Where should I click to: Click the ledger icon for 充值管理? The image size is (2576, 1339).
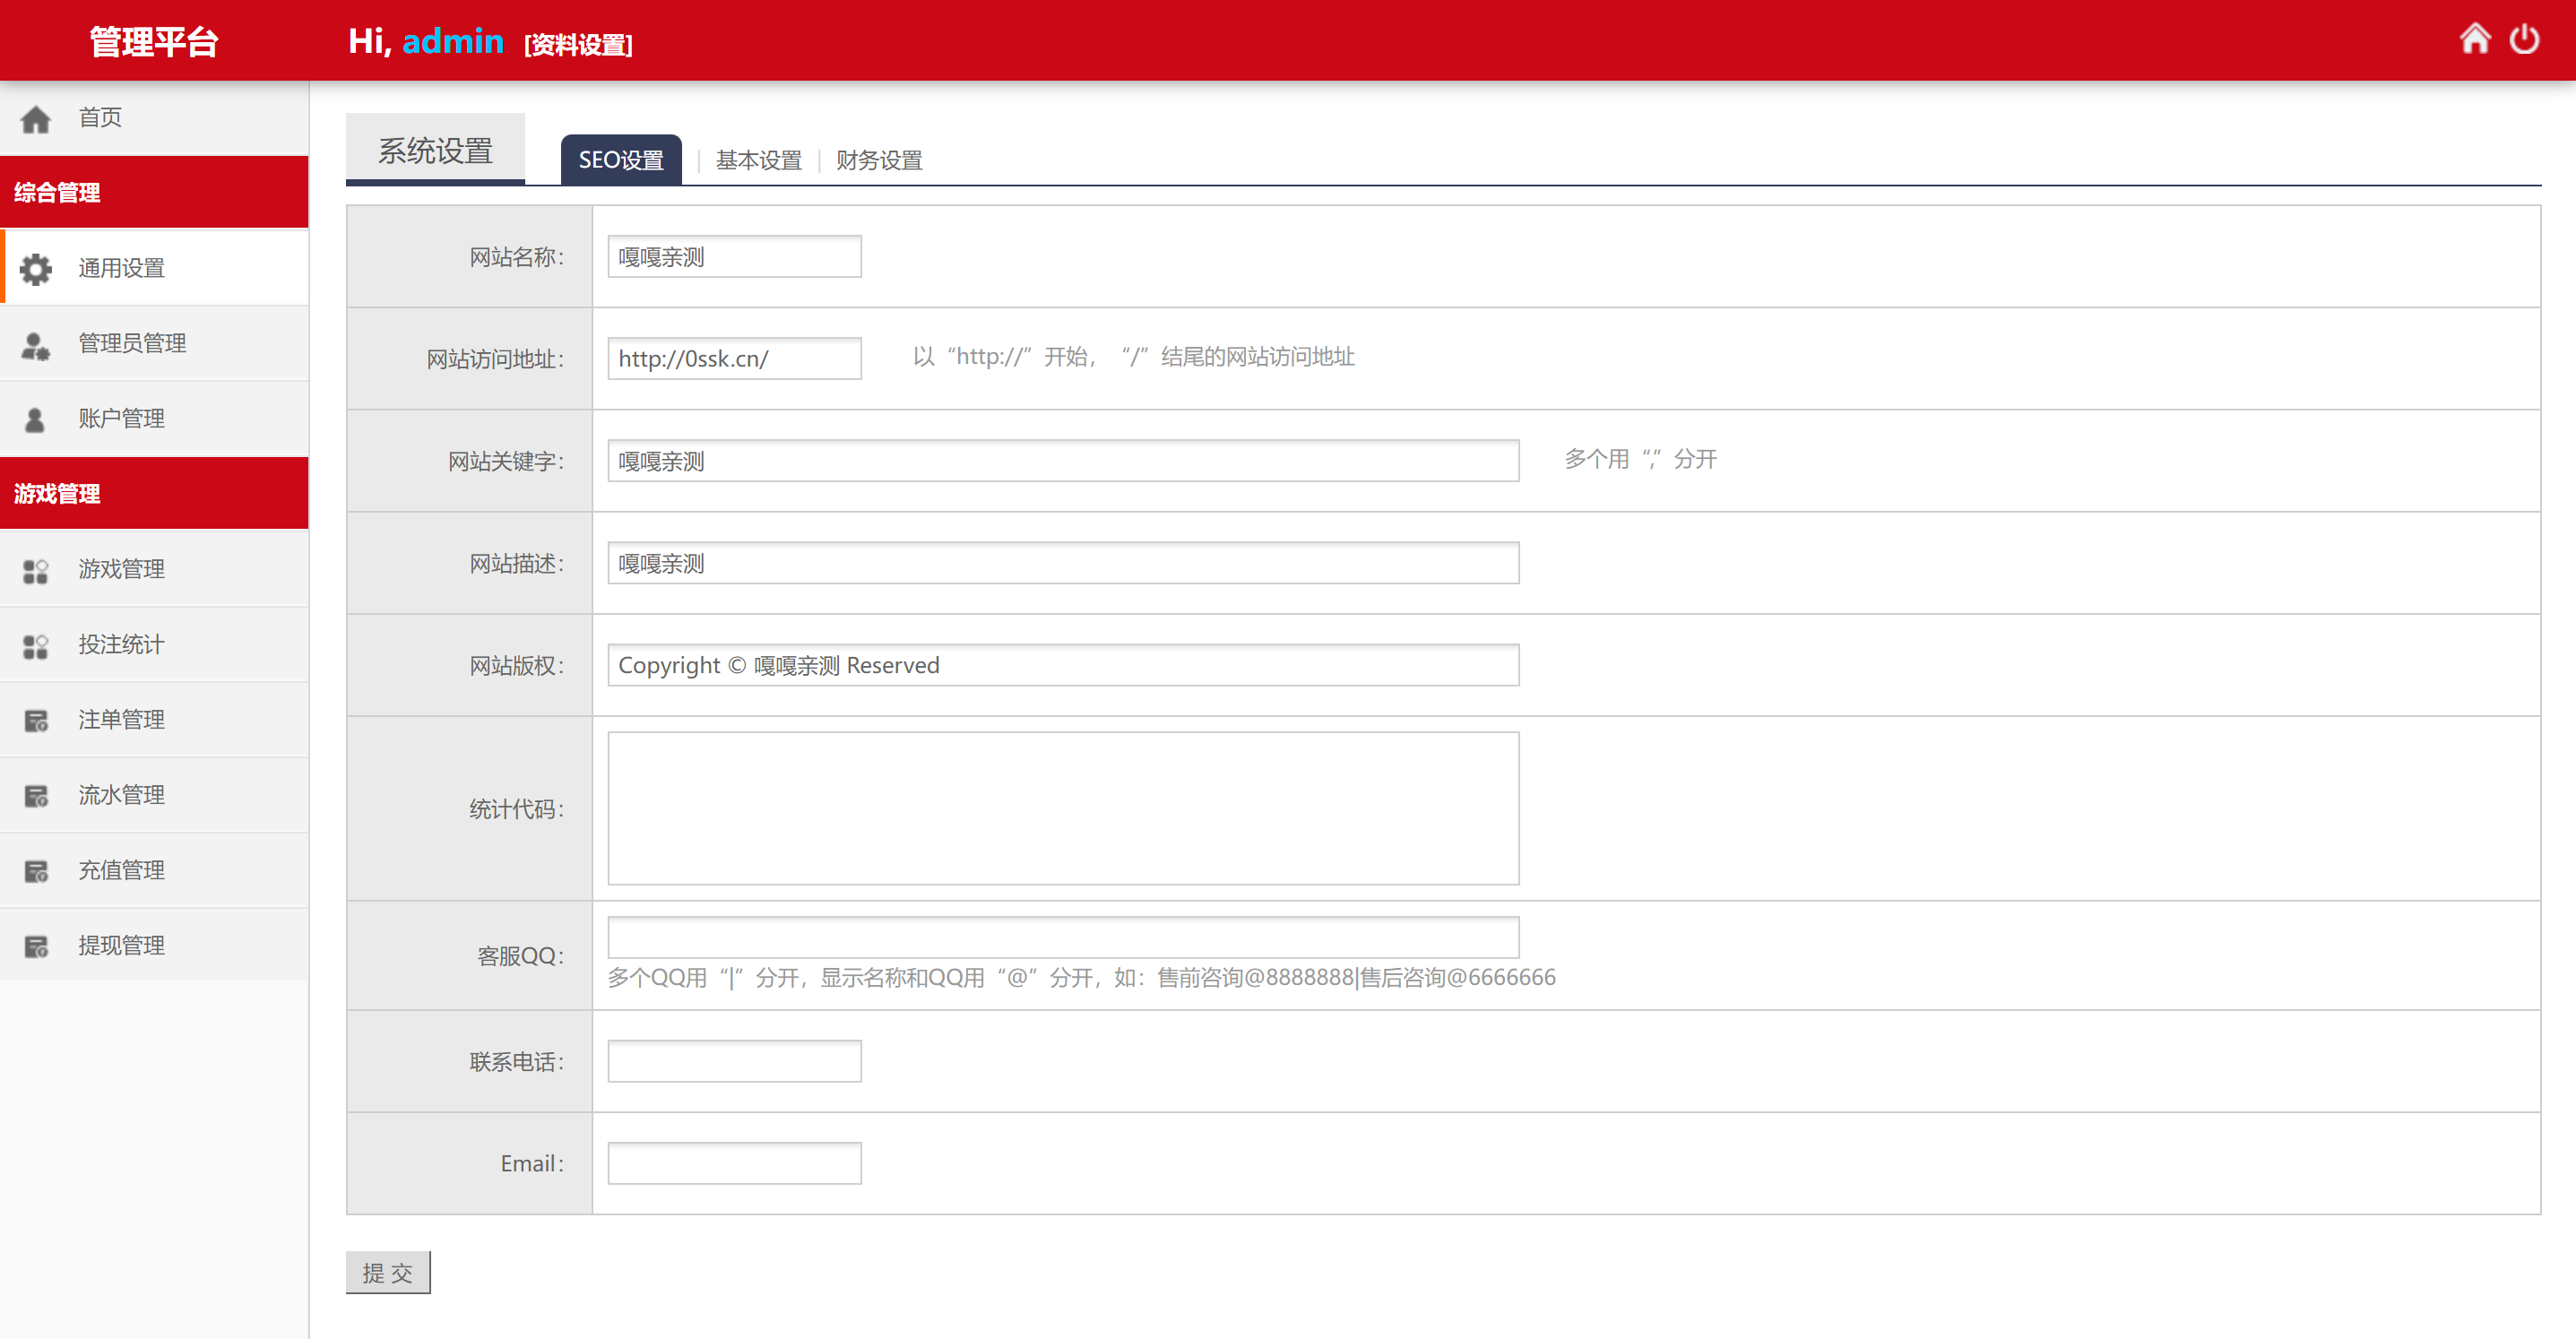click(x=36, y=871)
